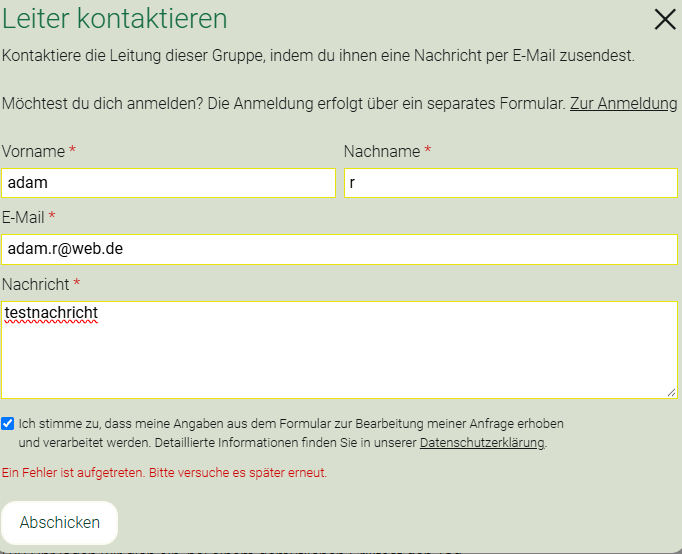682x554 pixels.
Task: Click inside the Nachricht text area
Action: coord(339,350)
